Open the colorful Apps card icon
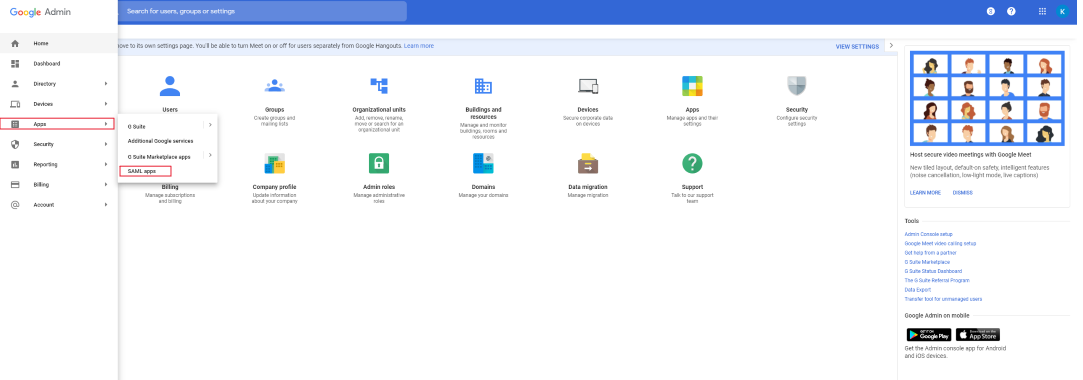 tap(692, 86)
